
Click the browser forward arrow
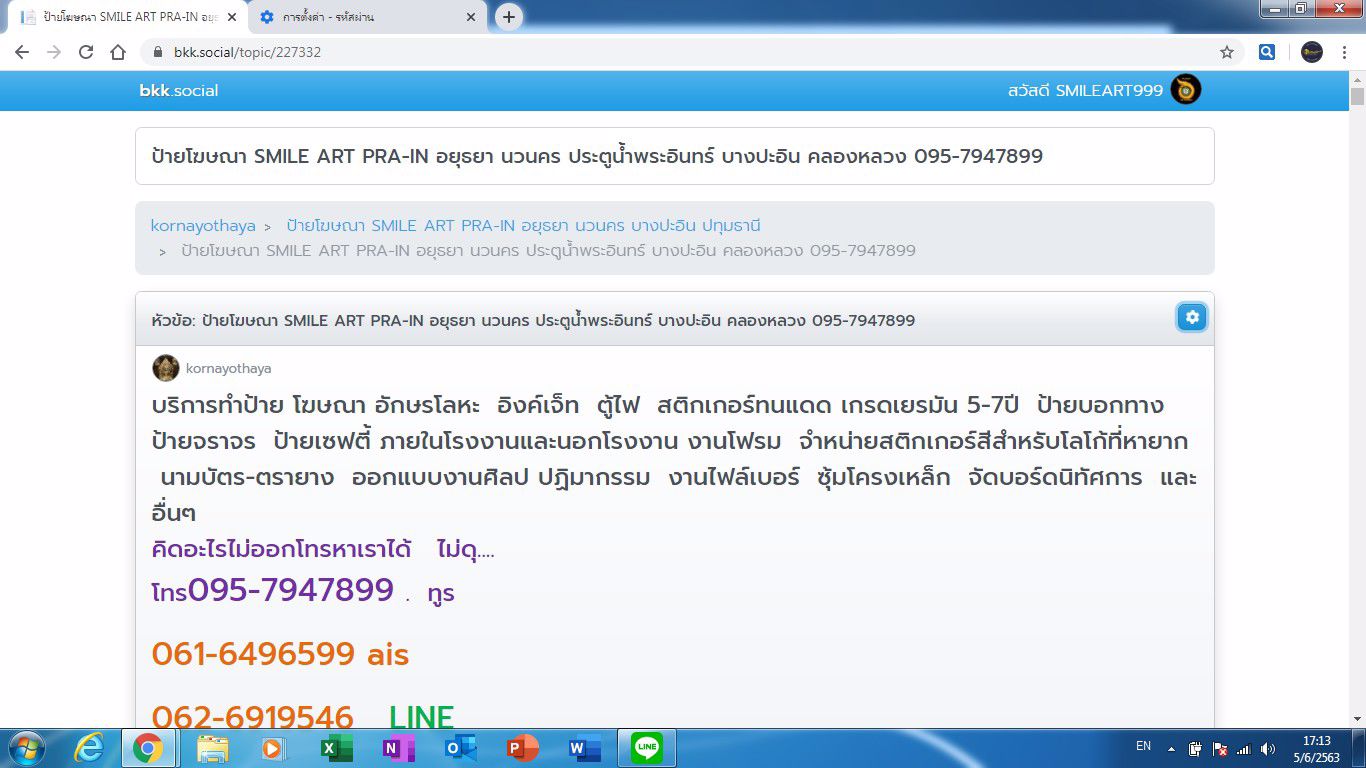point(54,52)
